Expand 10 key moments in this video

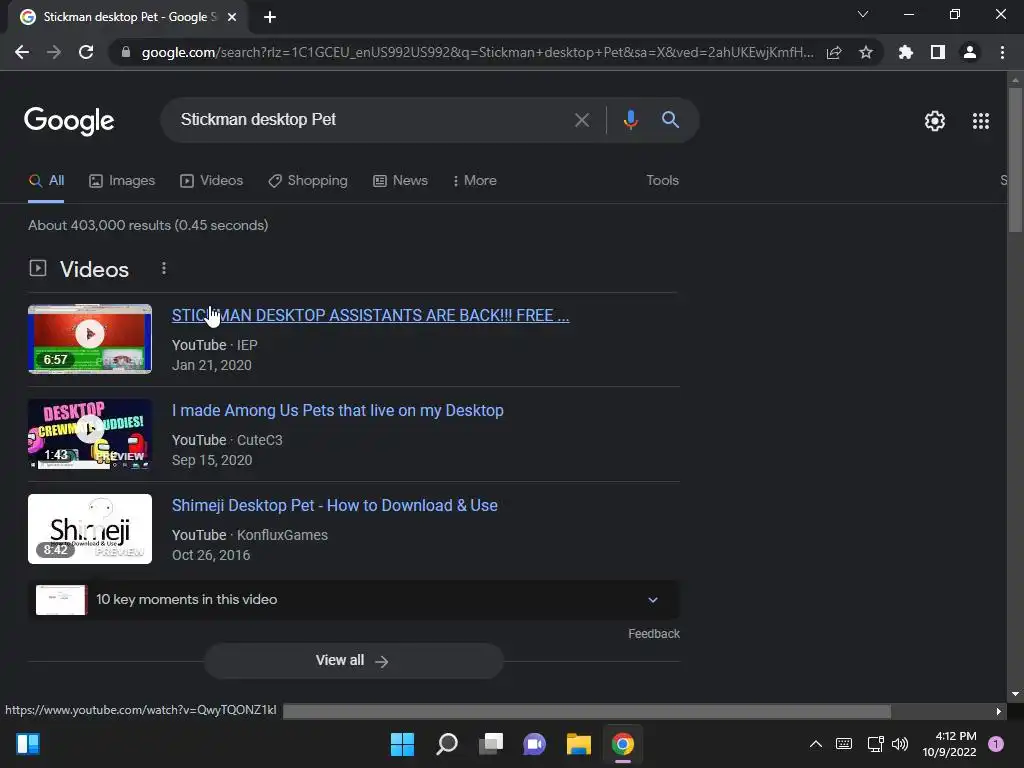coord(353,600)
